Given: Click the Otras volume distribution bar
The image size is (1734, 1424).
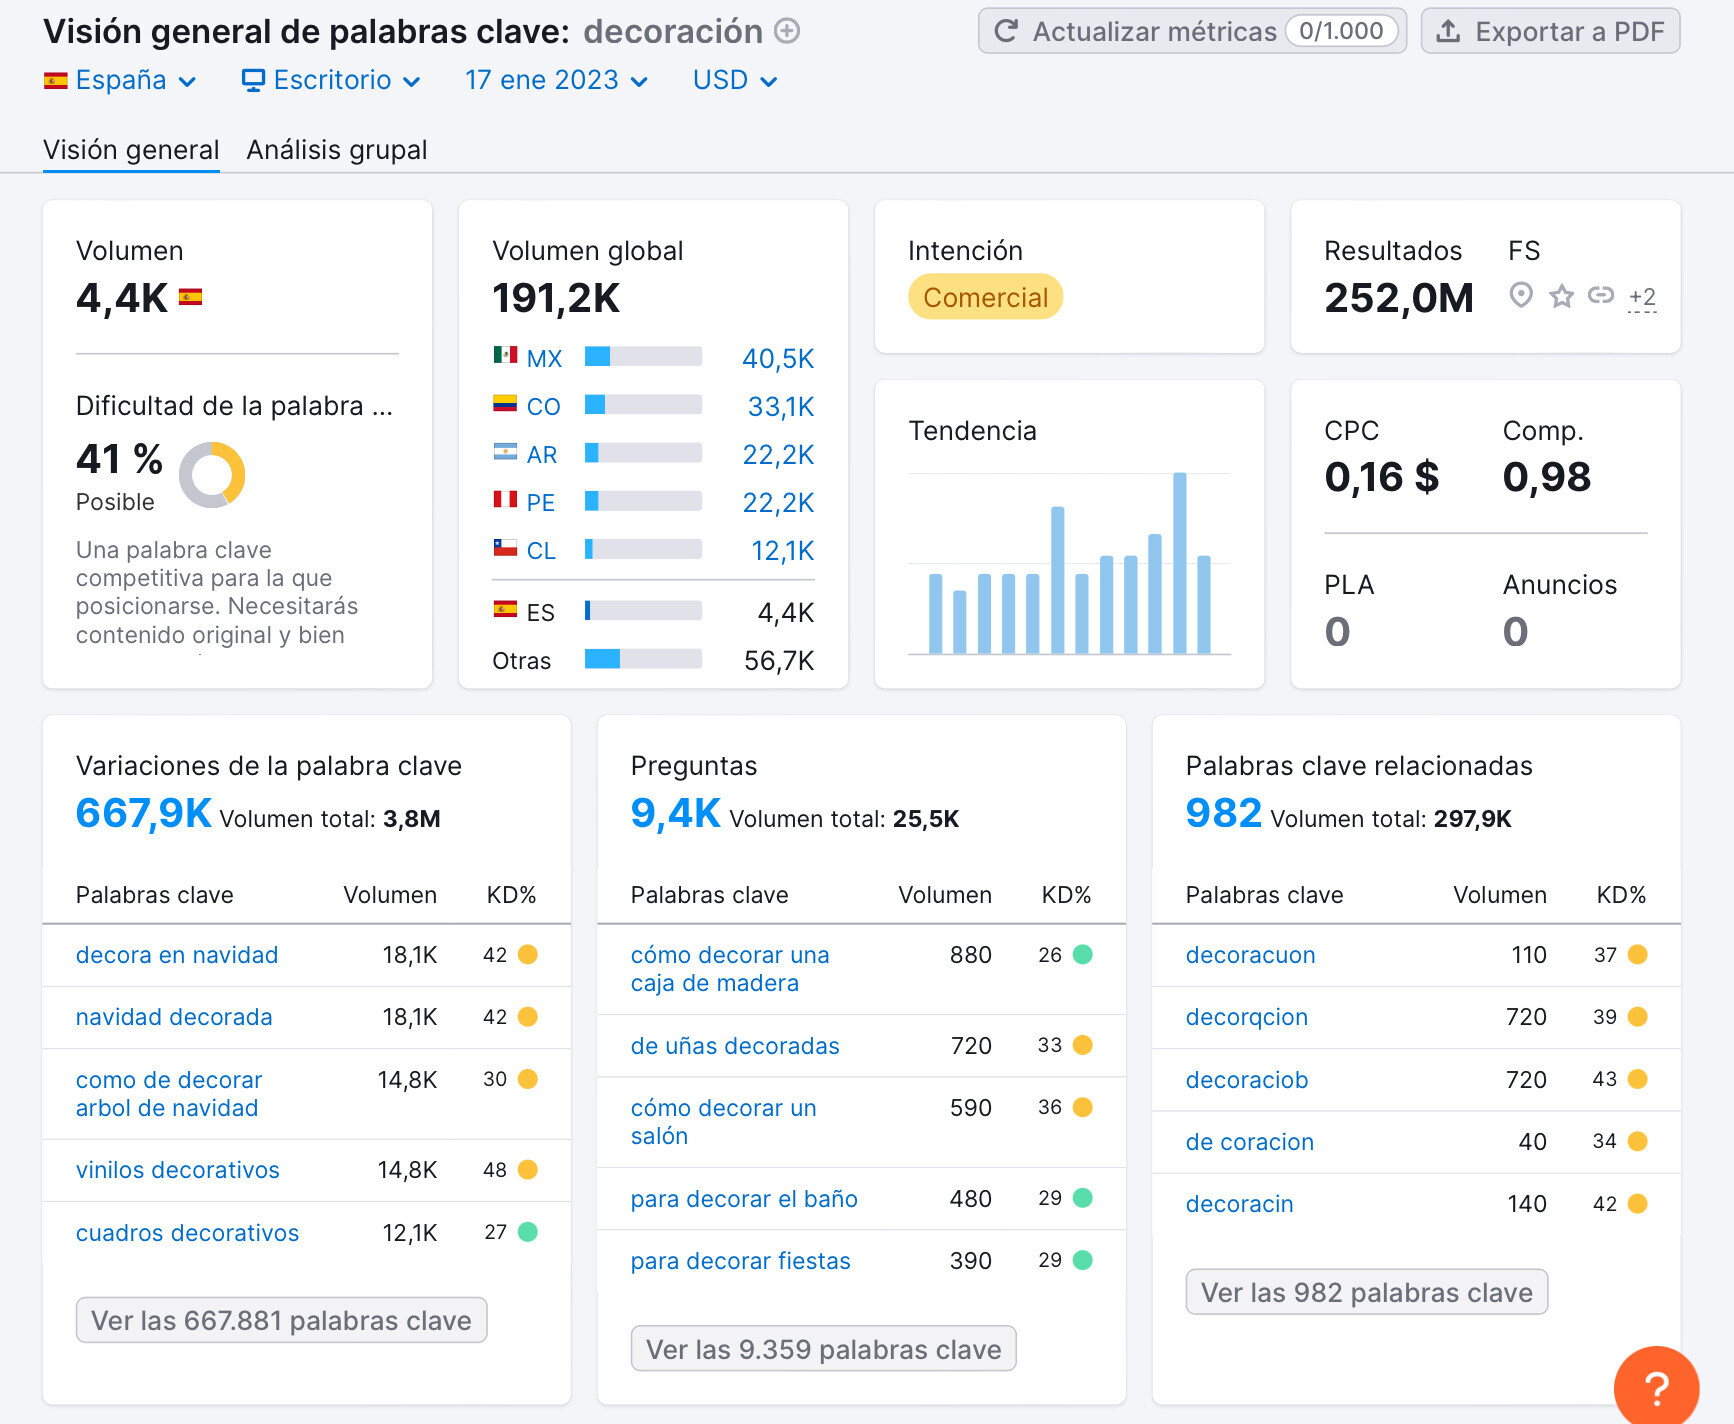Looking at the screenshot, I should pos(643,658).
